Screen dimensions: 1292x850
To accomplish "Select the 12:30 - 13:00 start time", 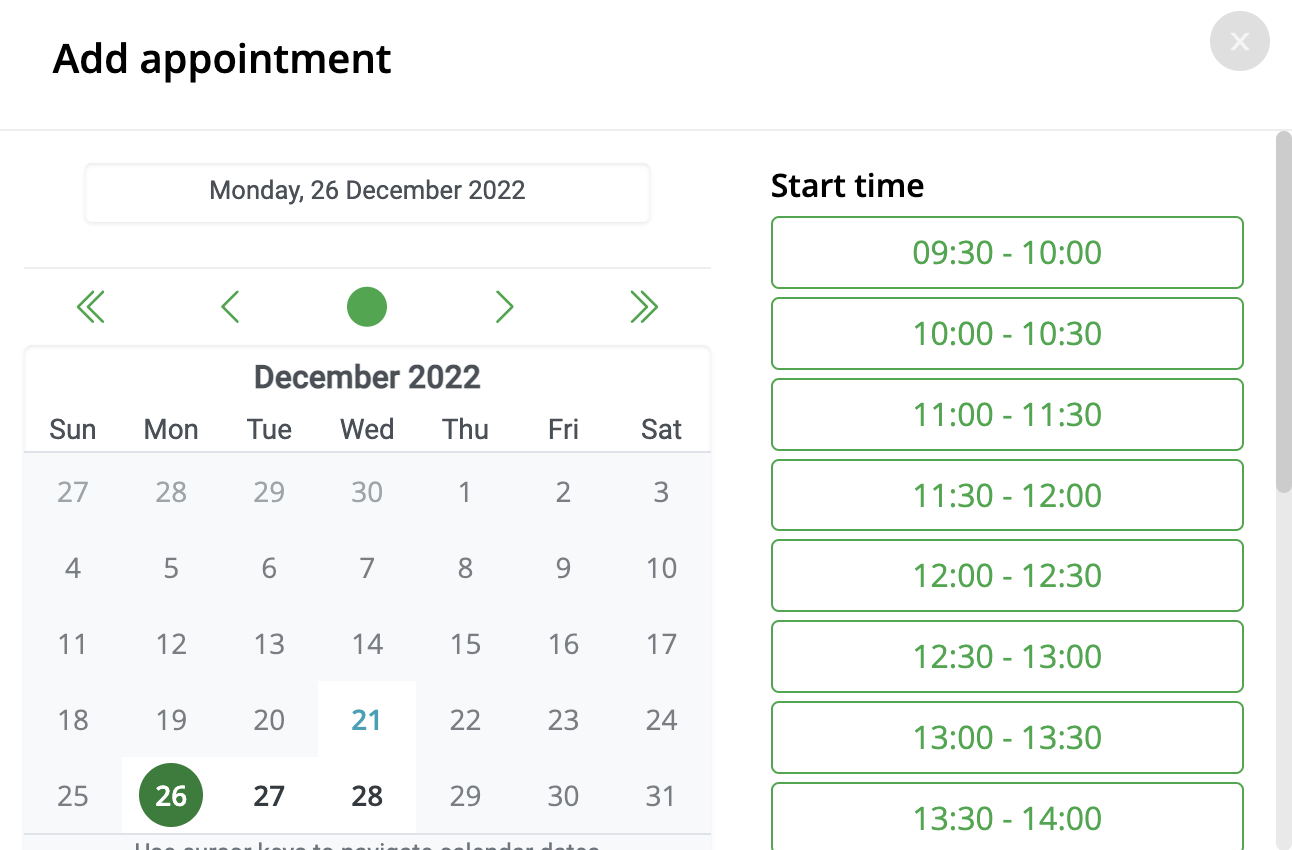I will click(x=1007, y=656).
